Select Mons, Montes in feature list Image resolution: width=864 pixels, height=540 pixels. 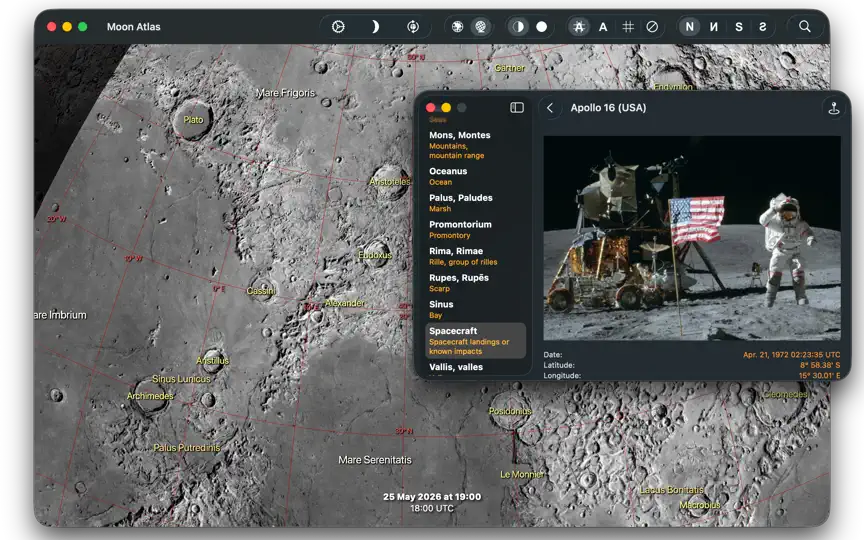pos(475,145)
